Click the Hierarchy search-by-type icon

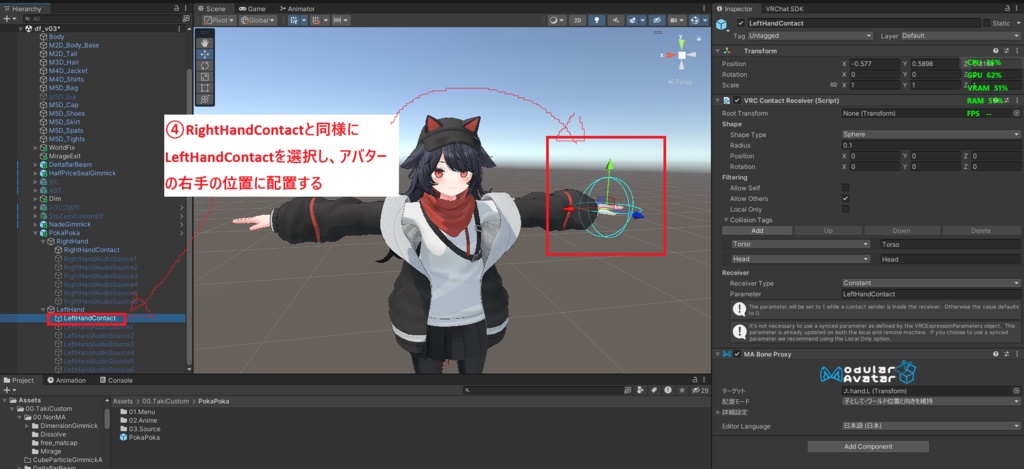pyautogui.click(x=186, y=19)
